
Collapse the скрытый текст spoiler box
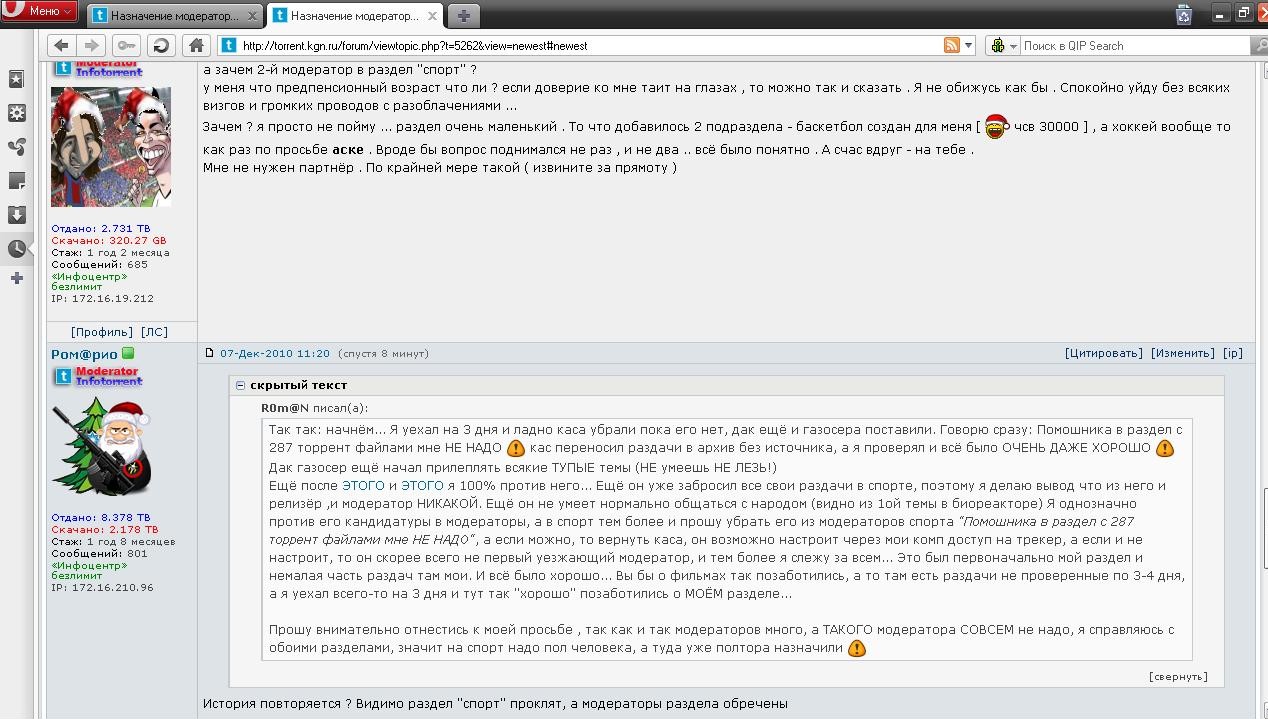pos(240,385)
